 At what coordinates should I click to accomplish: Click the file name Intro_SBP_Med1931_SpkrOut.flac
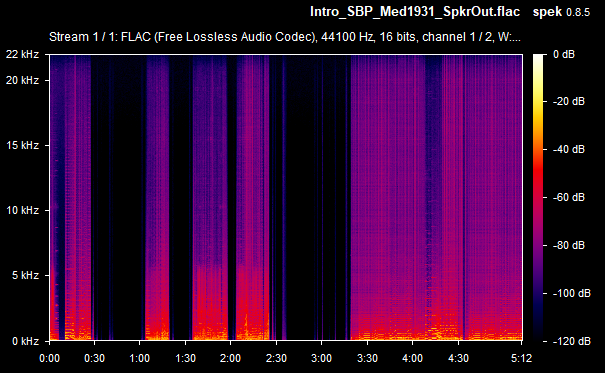415,12
